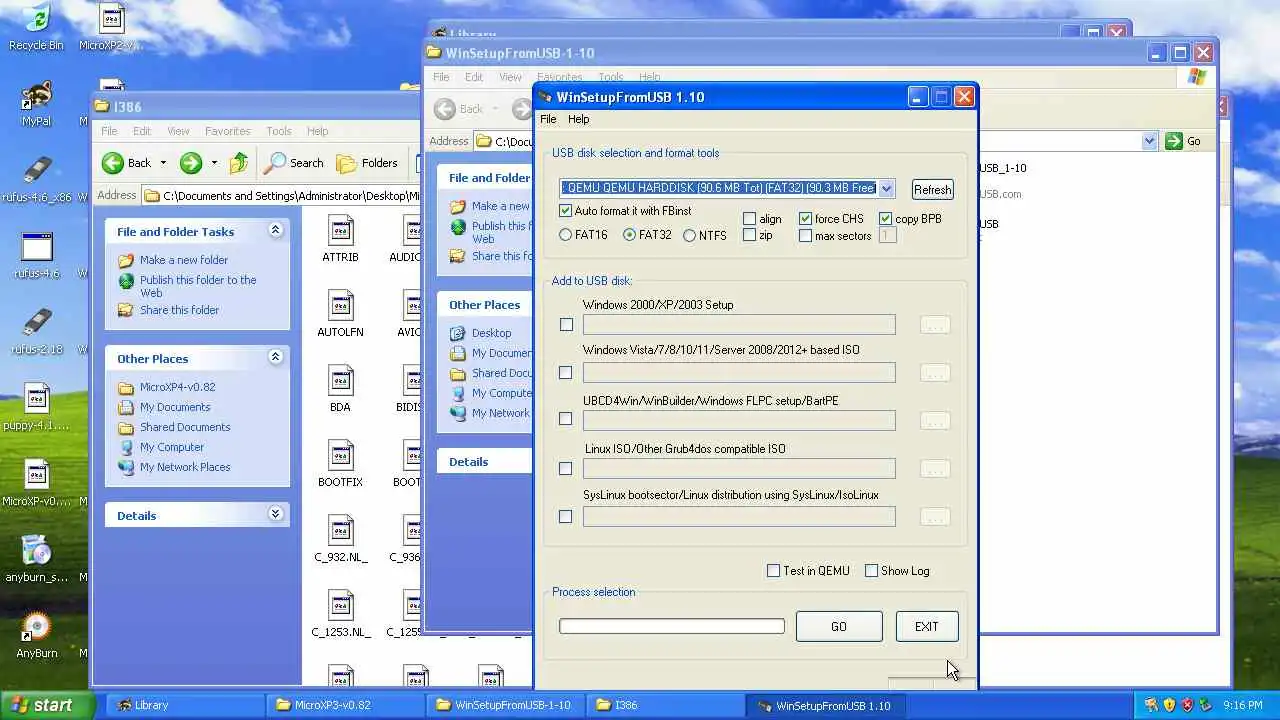Open Tools menu in I386 window
This screenshot has height=720, width=1280.
[279, 131]
